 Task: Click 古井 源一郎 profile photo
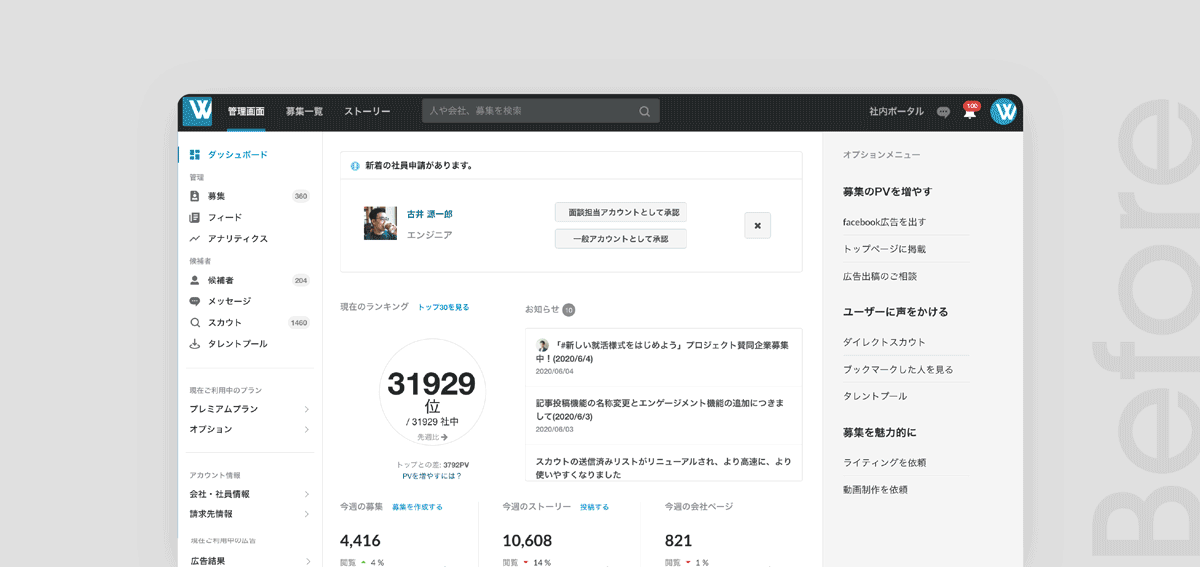point(380,224)
